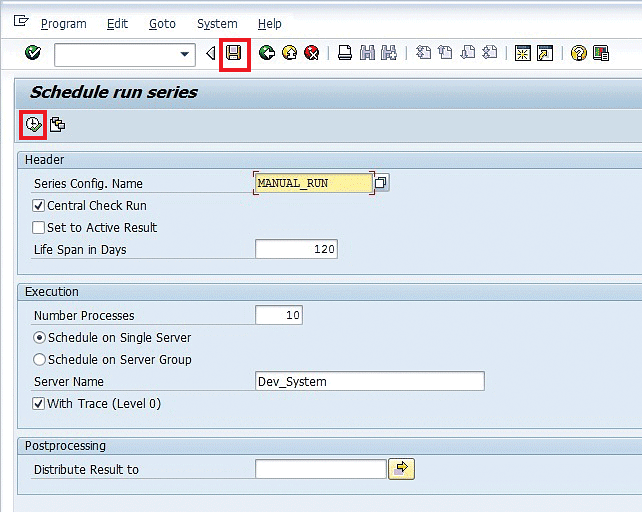
Task: Click the Execute clock icon below the title
Action: tap(33, 124)
